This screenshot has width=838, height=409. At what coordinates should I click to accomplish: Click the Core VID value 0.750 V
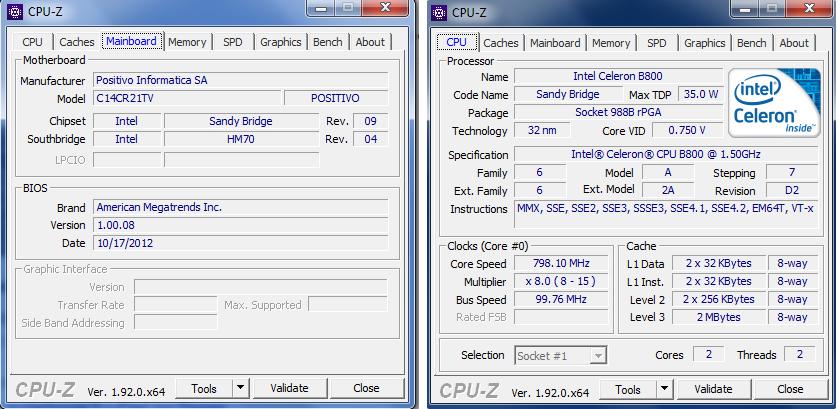(687, 130)
